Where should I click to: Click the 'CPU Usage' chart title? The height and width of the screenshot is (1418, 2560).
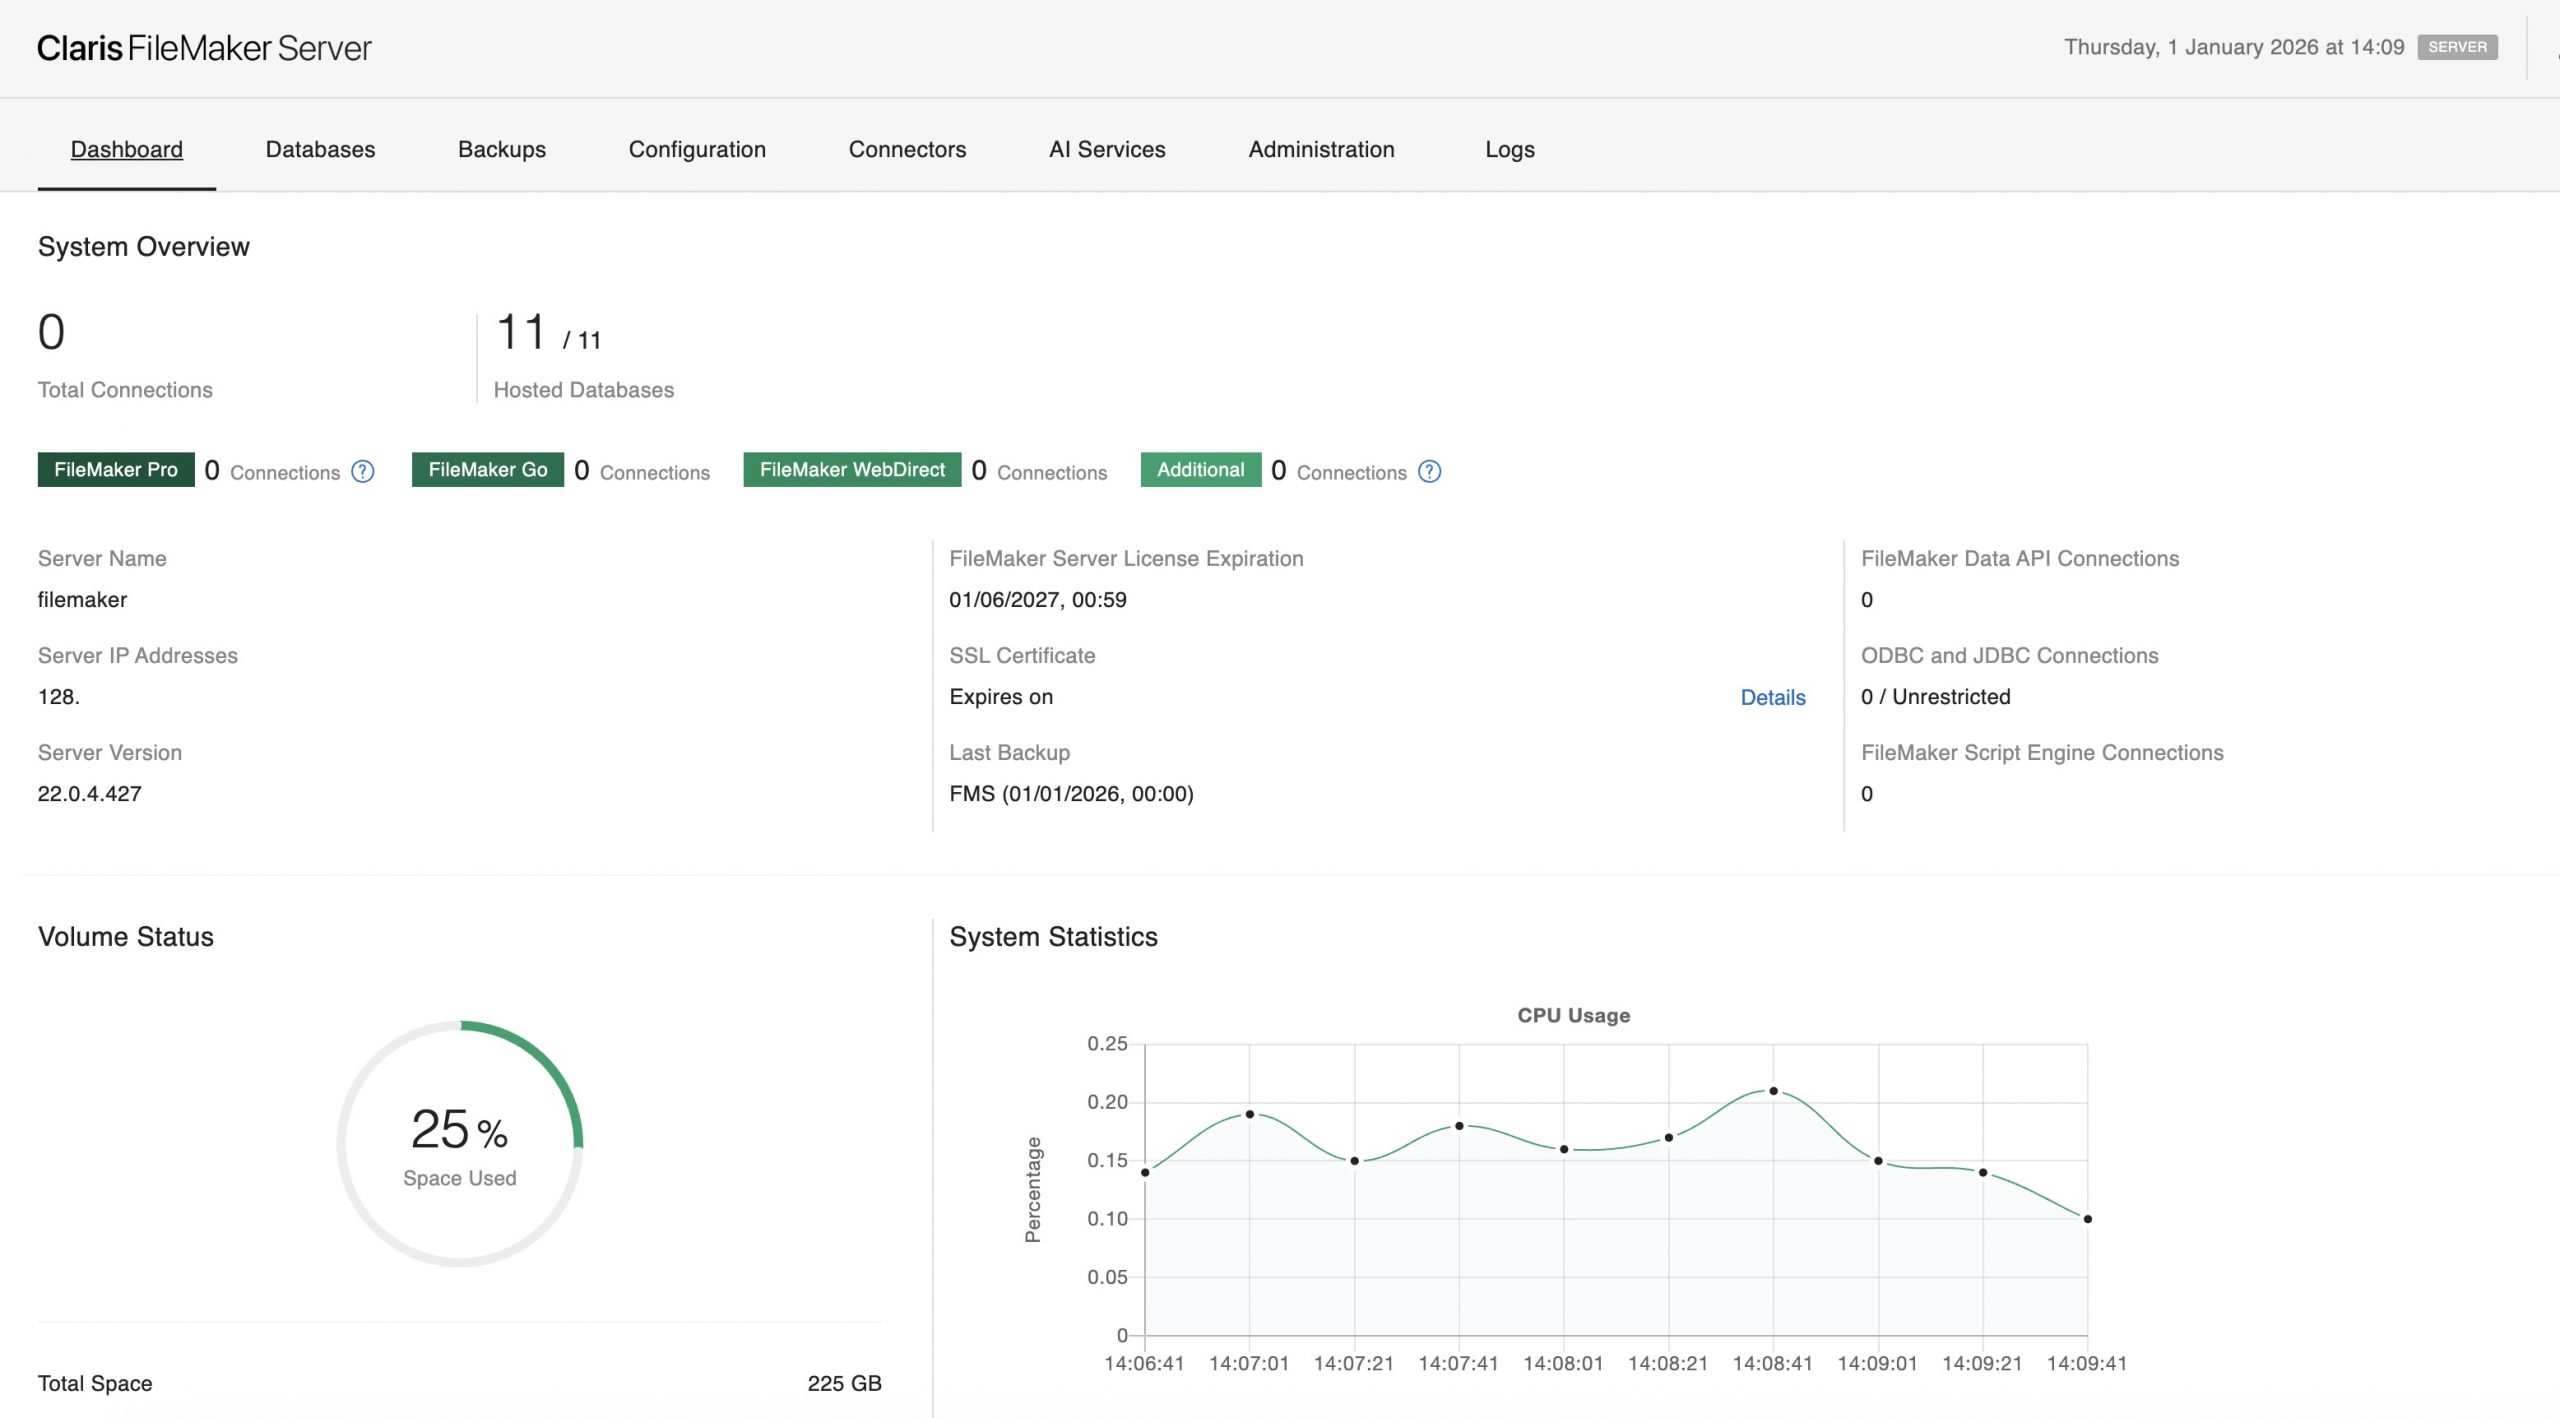tap(1573, 1015)
